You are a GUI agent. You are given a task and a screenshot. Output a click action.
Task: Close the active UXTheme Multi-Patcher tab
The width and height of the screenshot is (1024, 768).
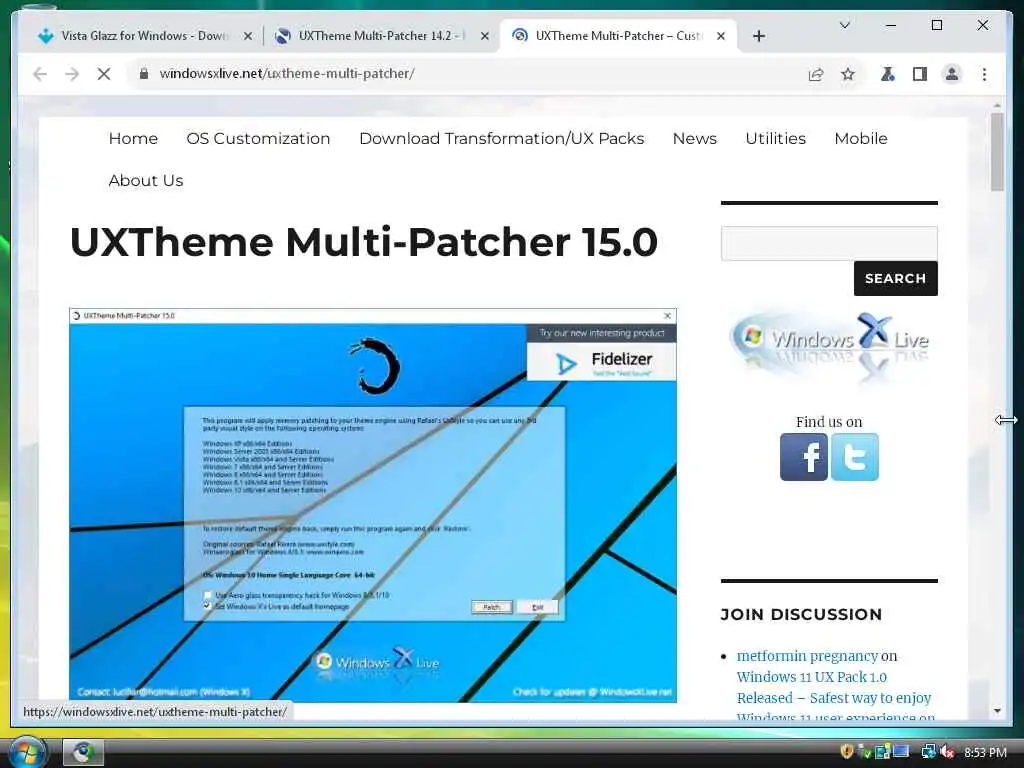pos(721,36)
